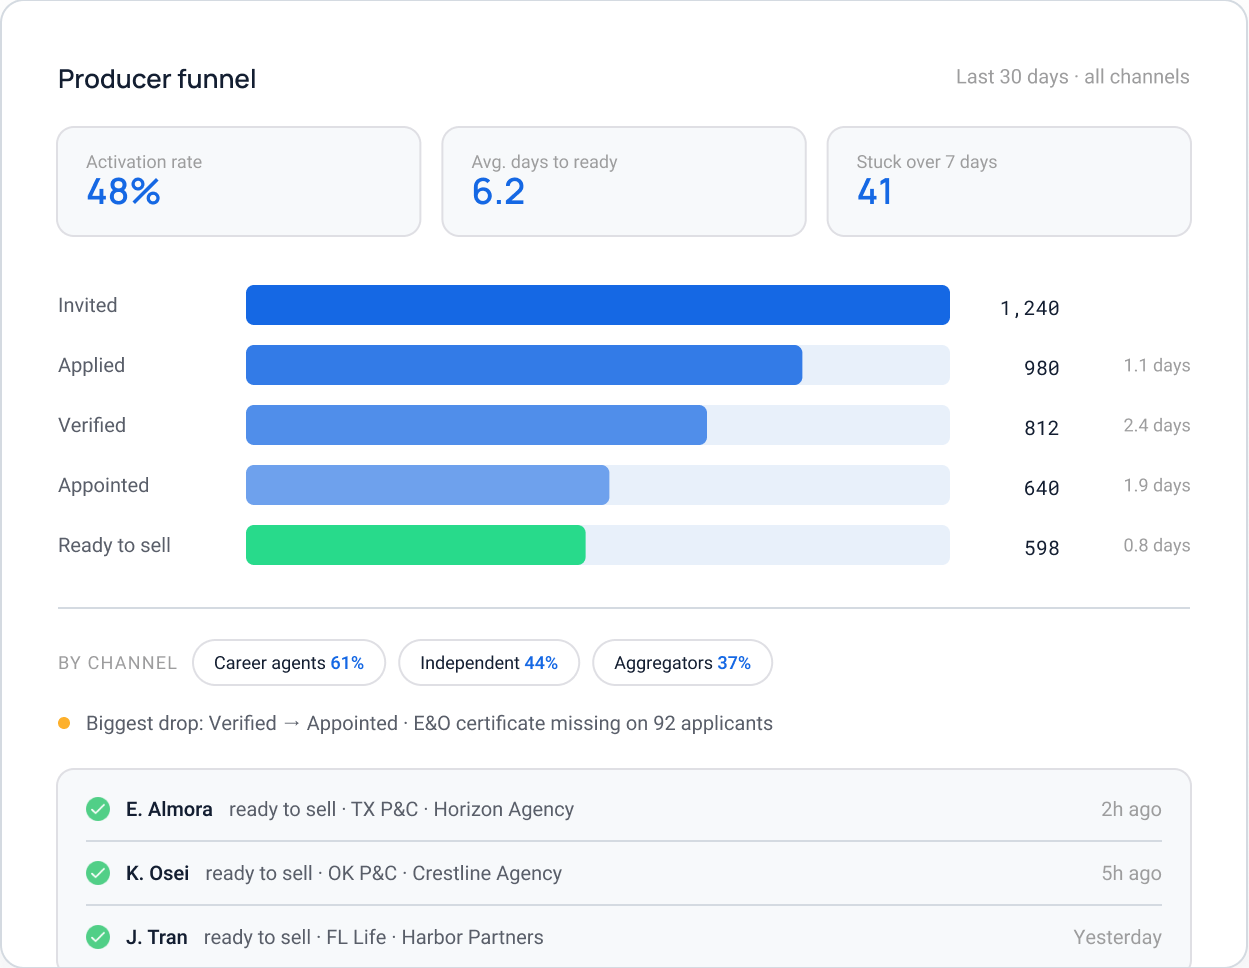Click the BY CHANNEL label

tap(117, 663)
